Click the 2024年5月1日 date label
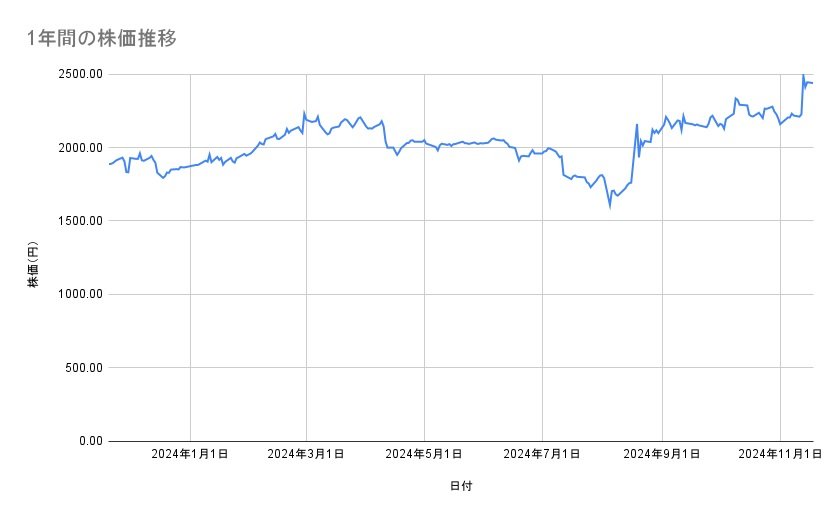 [x=424, y=455]
